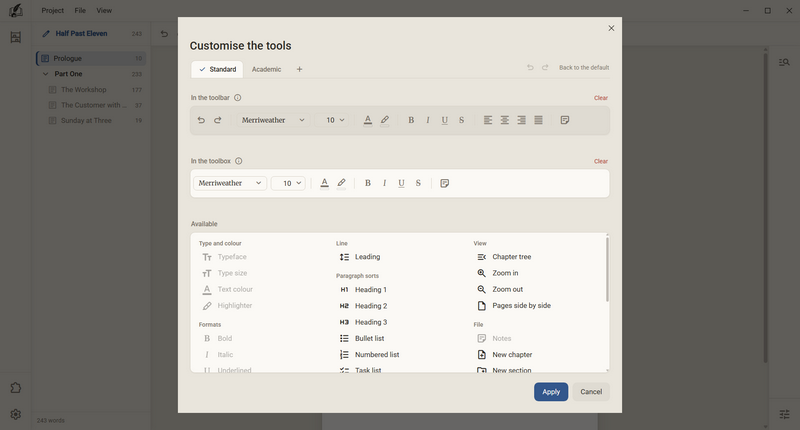Open Merriweather font dropdown in toolbox row
The image size is (800, 430).
click(x=230, y=183)
